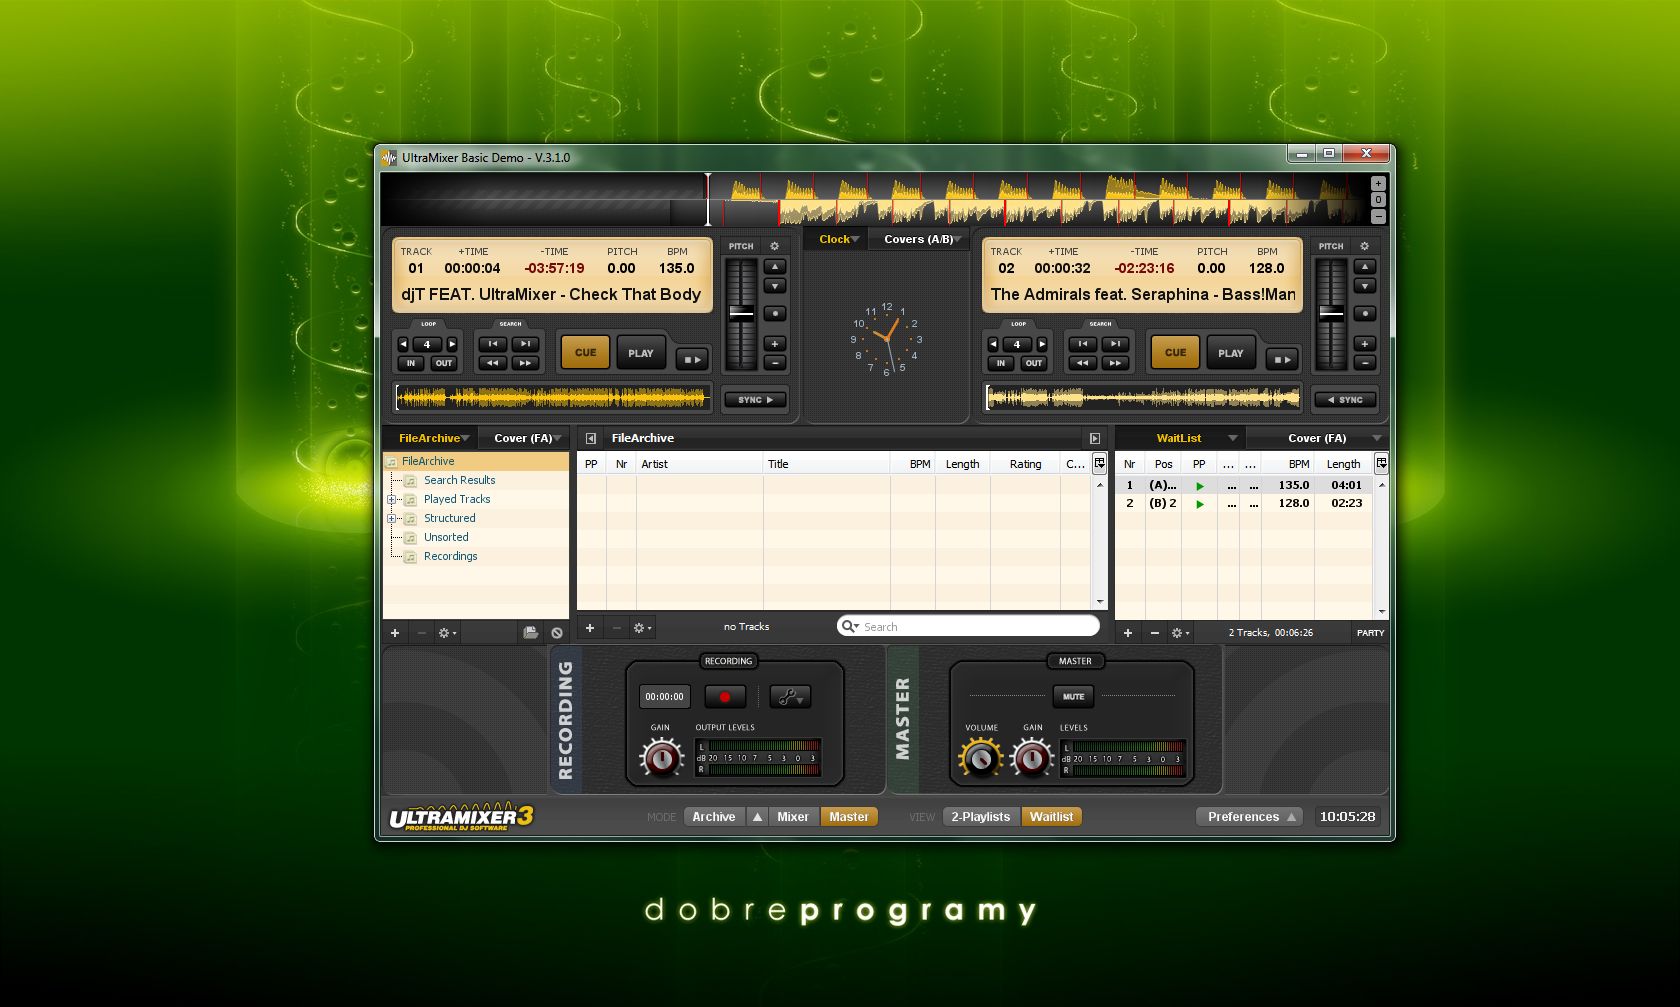Click deck A pitch bend down arrow
Image resolution: width=1680 pixels, height=1007 pixels.
pos(775,286)
